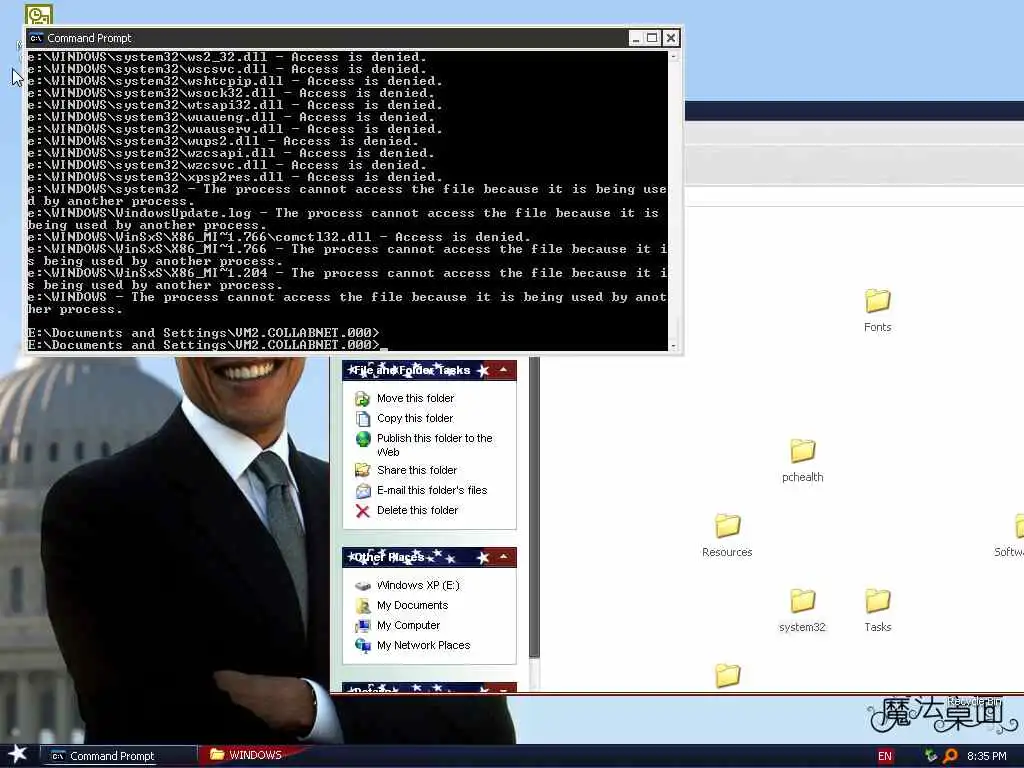Collapse the File and Folder Tasks panel

coord(504,370)
